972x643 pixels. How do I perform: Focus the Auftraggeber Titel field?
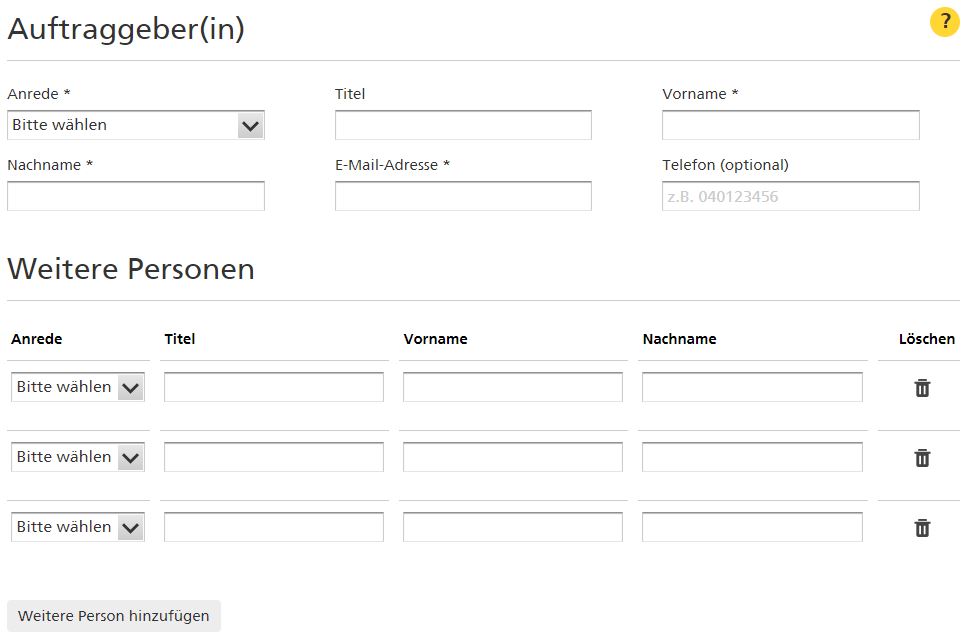pos(463,125)
